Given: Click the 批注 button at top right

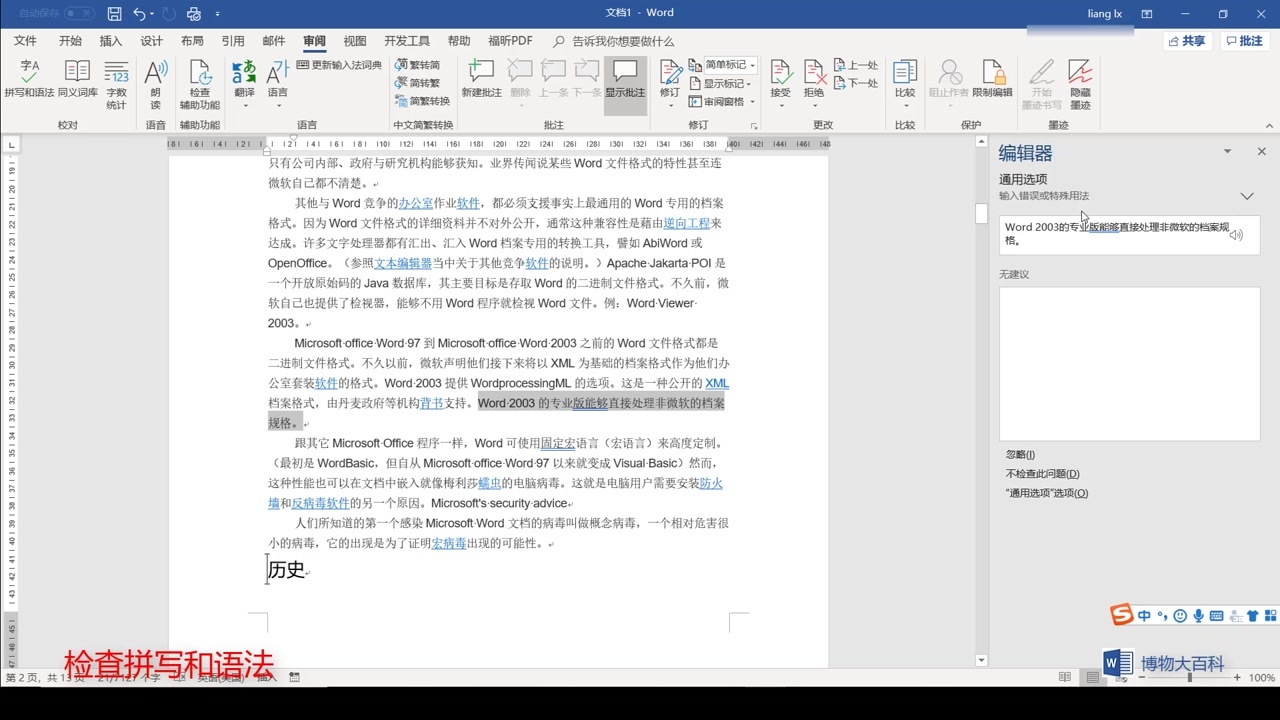Looking at the screenshot, I should tap(1243, 41).
